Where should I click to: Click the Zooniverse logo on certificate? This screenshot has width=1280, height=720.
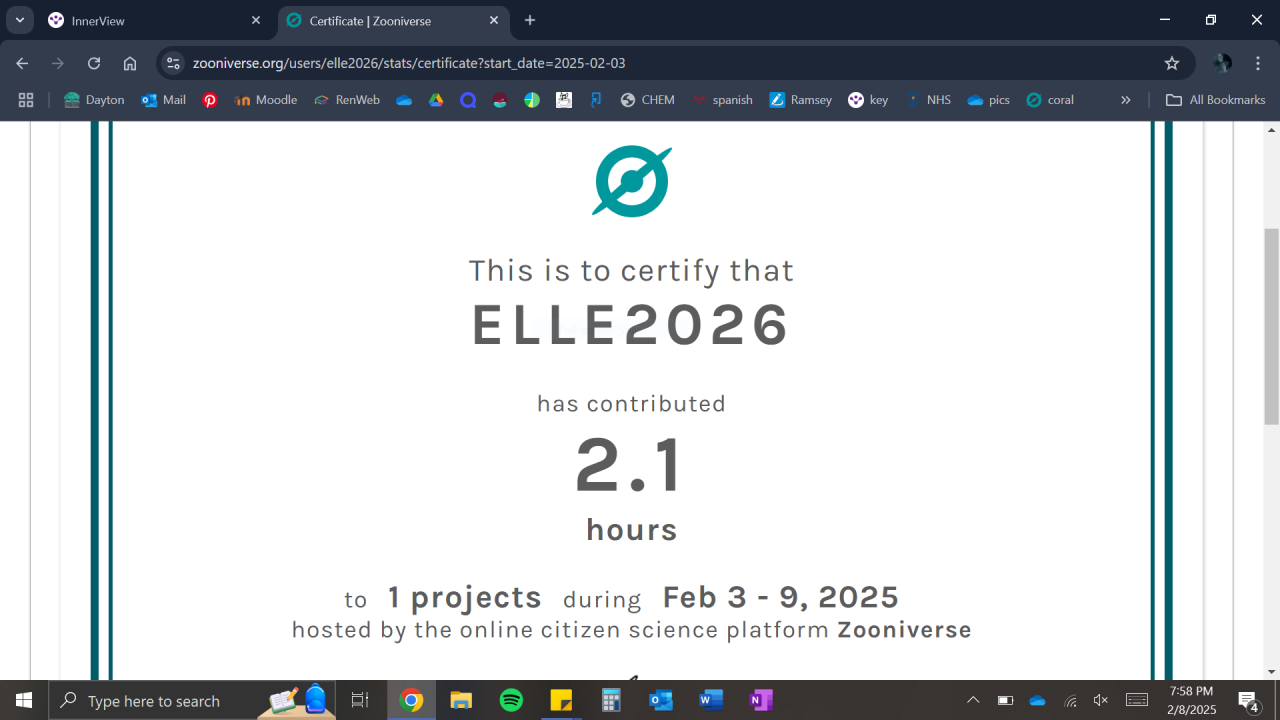tap(632, 181)
